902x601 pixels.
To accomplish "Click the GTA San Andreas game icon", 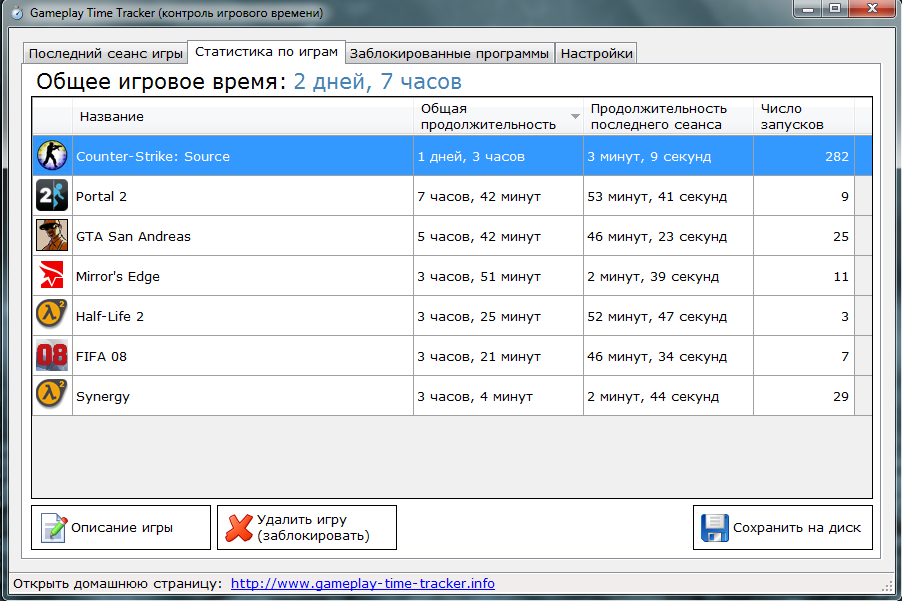I will [52, 235].
